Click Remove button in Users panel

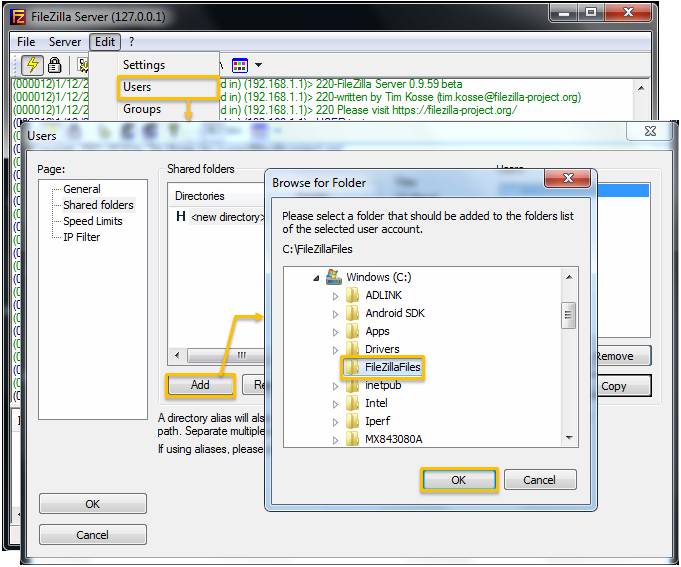624,356
